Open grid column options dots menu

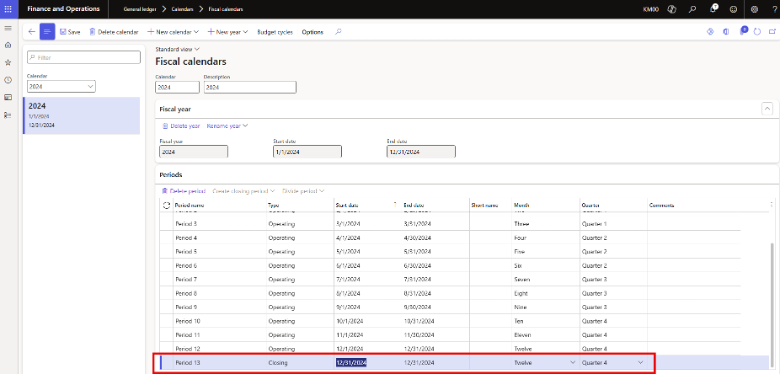(x=771, y=204)
